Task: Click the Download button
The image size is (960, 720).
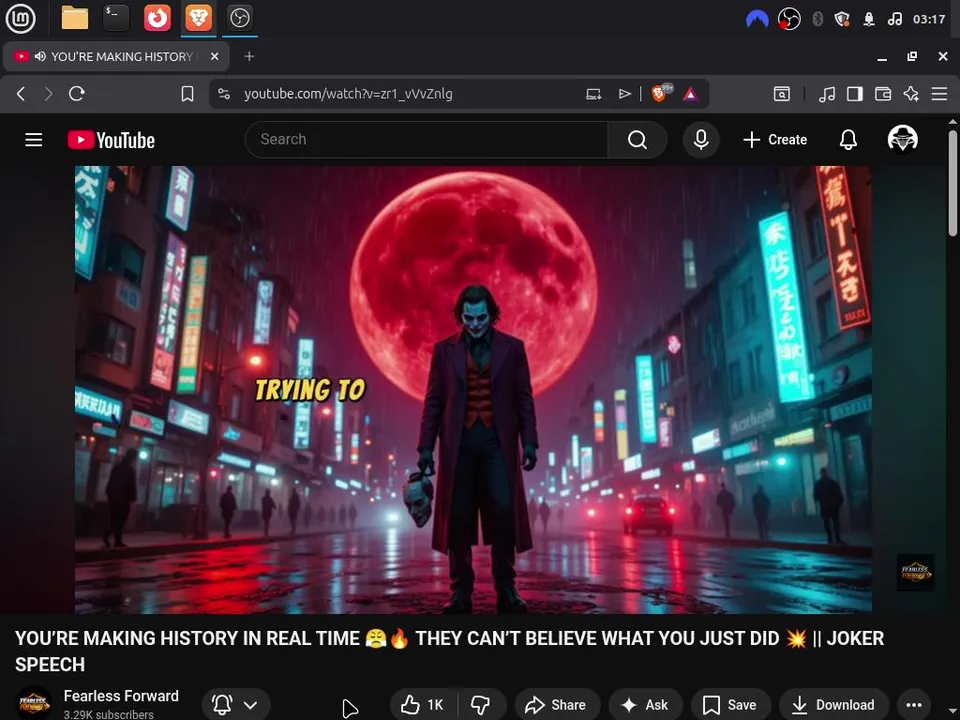Action: (x=833, y=705)
